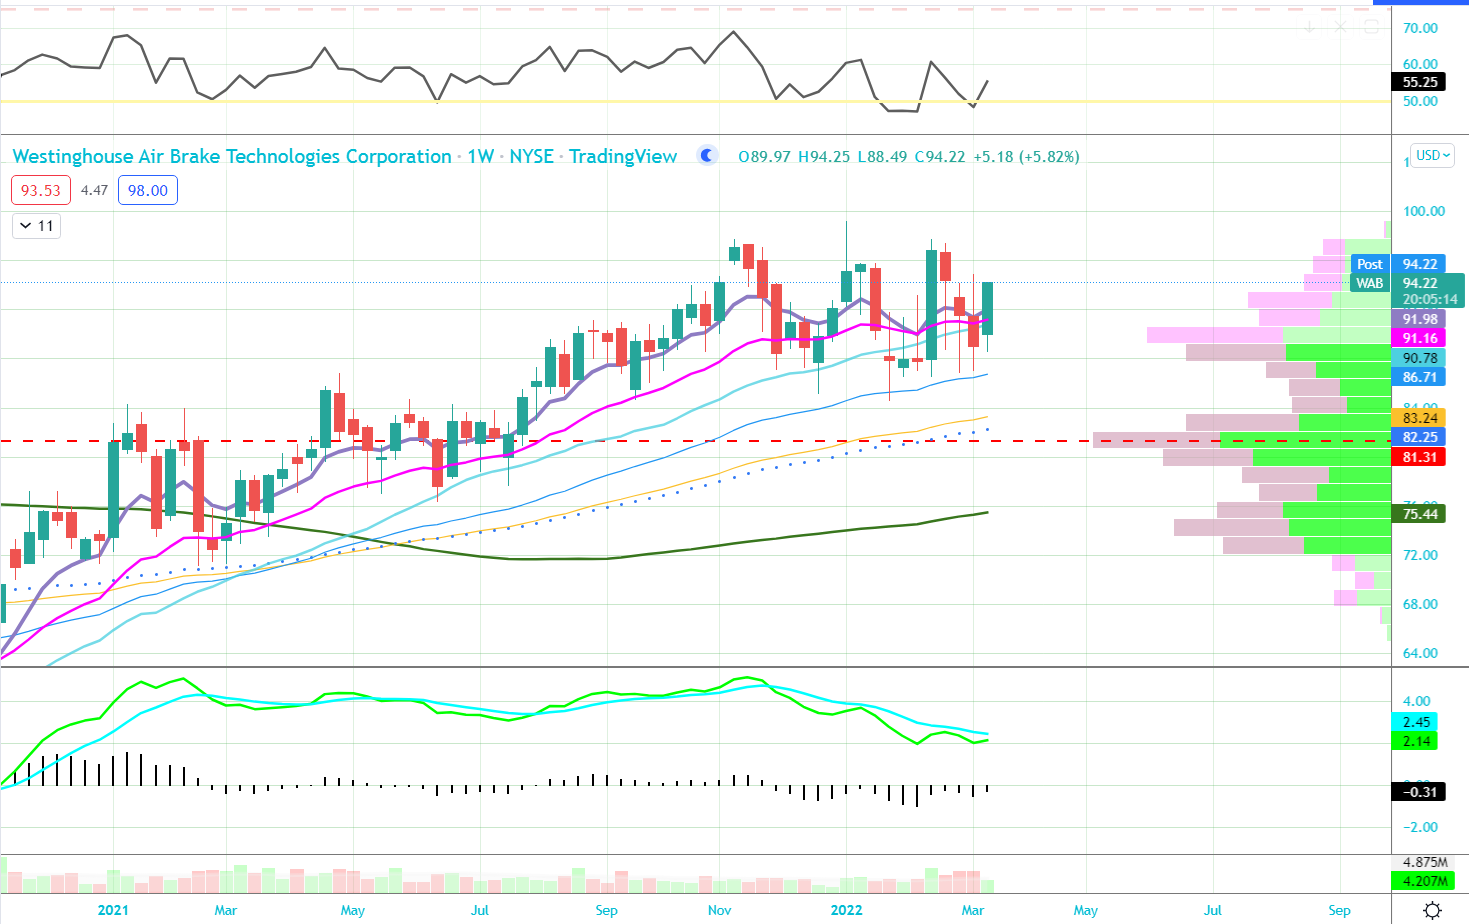This screenshot has height=924, width=1469.
Task: Click the 75.44 dark green average label
Action: [x=1419, y=514]
